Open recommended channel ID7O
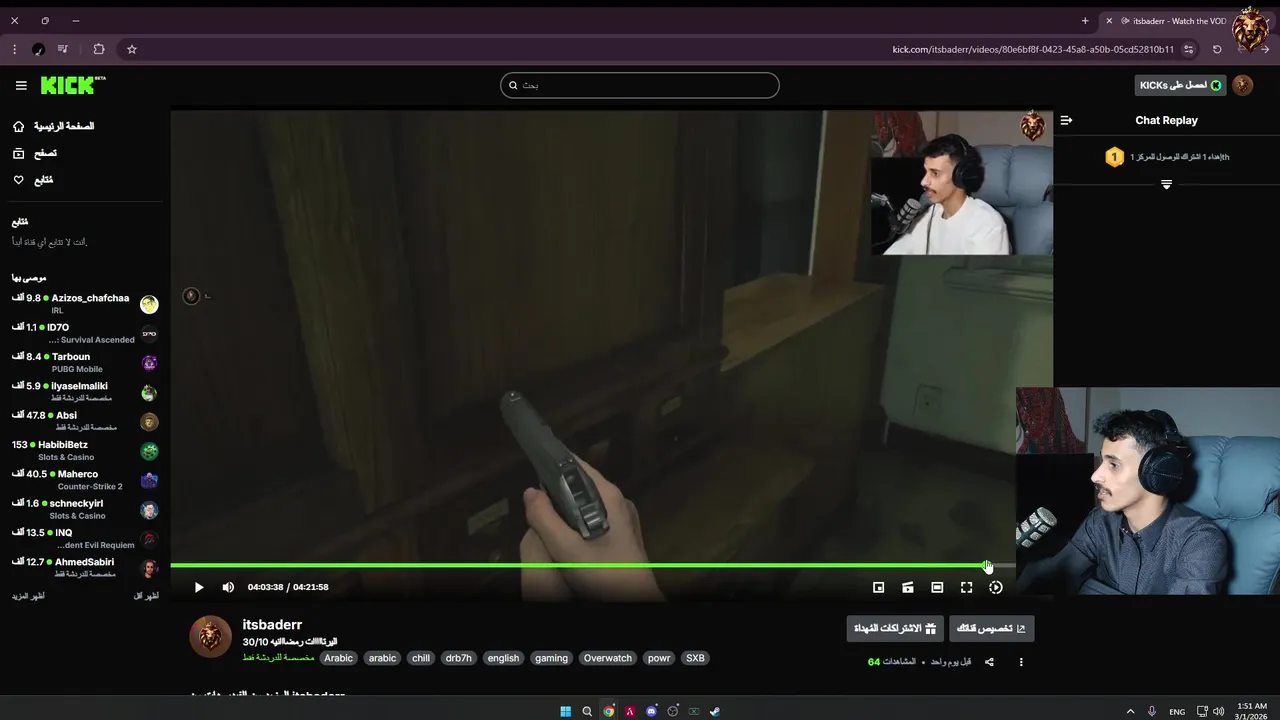This screenshot has height=720, width=1280. [x=85, y=333]
